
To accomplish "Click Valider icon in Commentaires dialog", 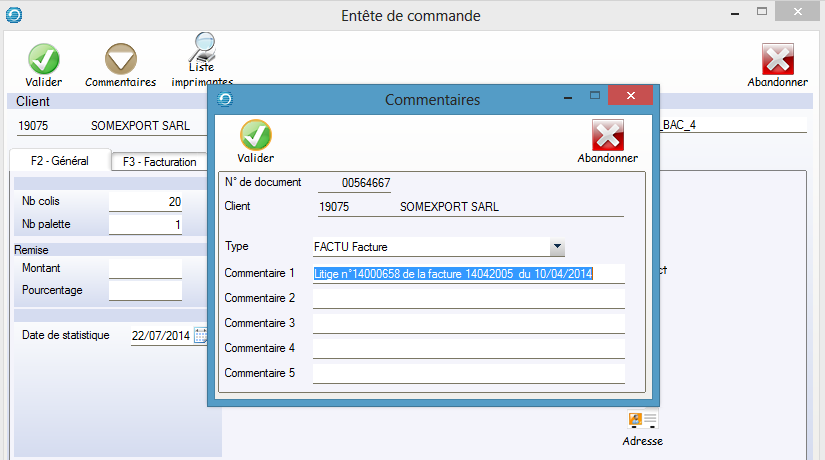I will point(256,136).
